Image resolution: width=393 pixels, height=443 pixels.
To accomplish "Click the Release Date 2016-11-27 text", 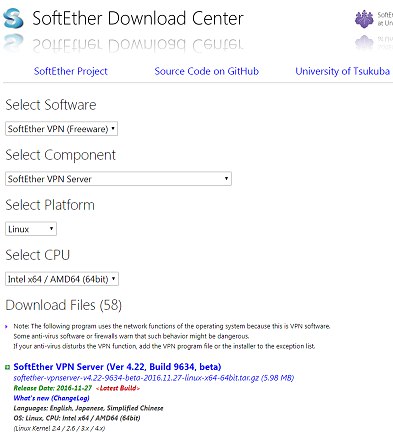I will point(53,388).
